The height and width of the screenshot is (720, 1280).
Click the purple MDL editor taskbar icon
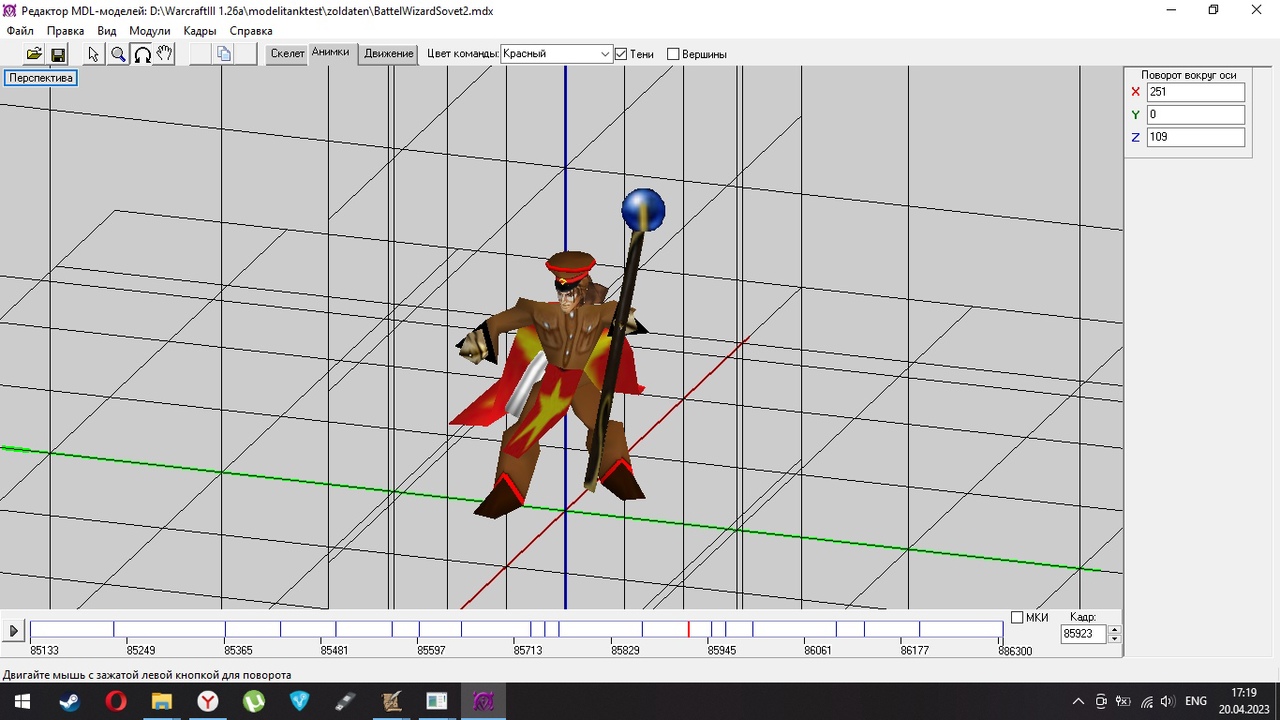coord(484,701)
